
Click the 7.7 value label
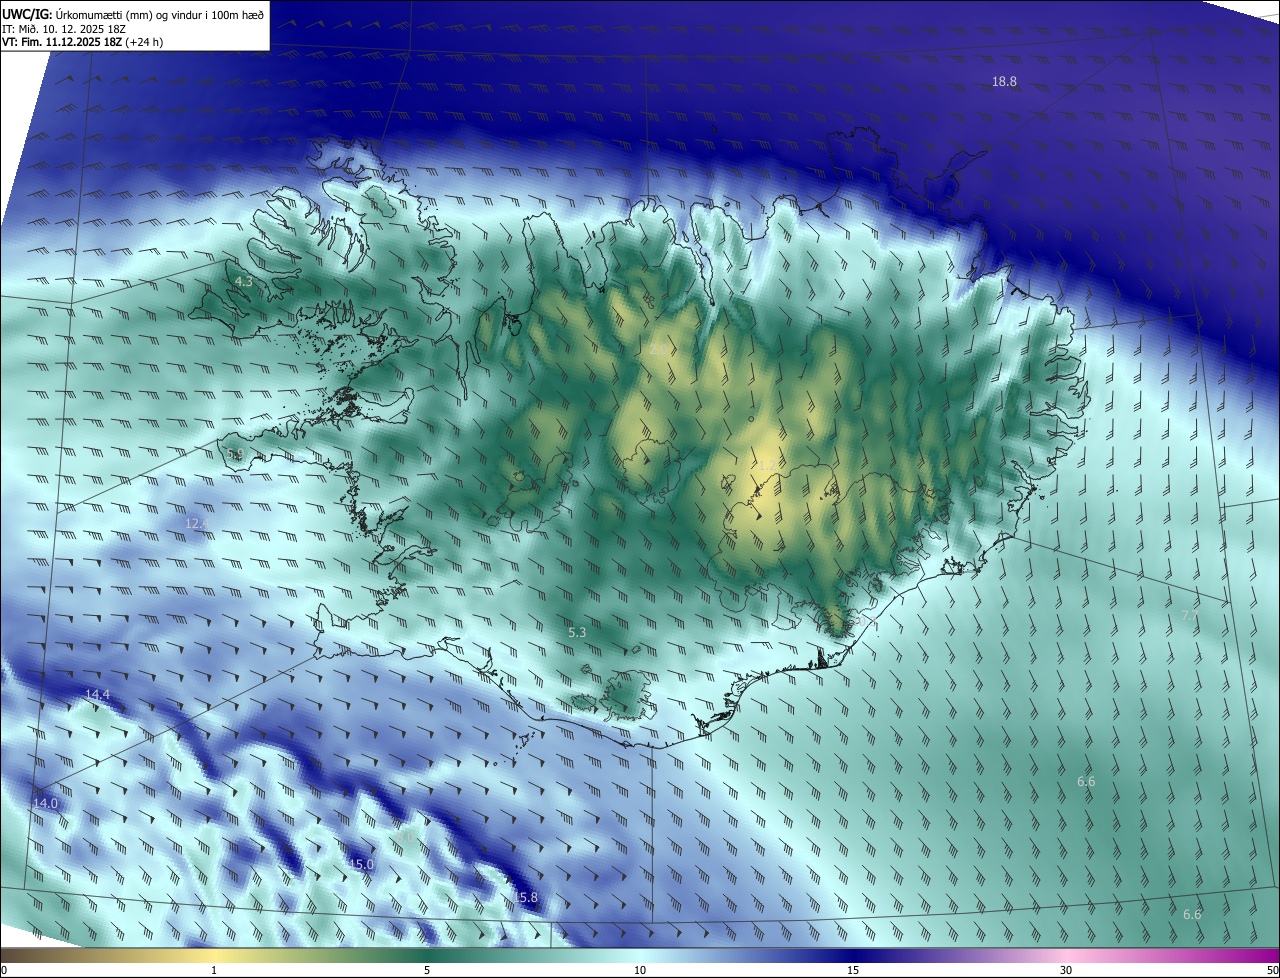click(x=1190, y=615)
